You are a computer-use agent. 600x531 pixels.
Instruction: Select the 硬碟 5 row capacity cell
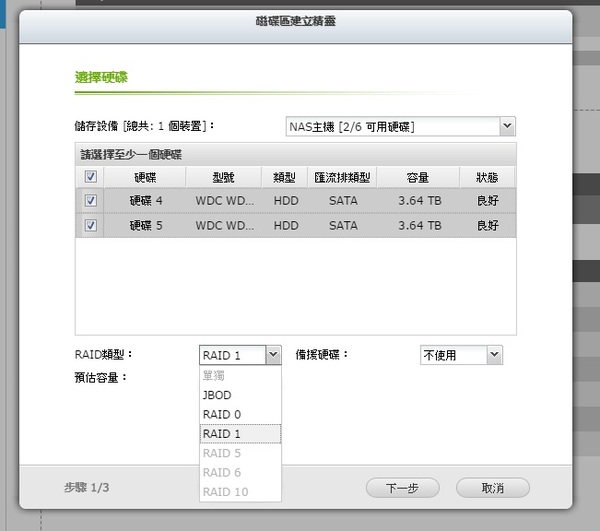418,226
